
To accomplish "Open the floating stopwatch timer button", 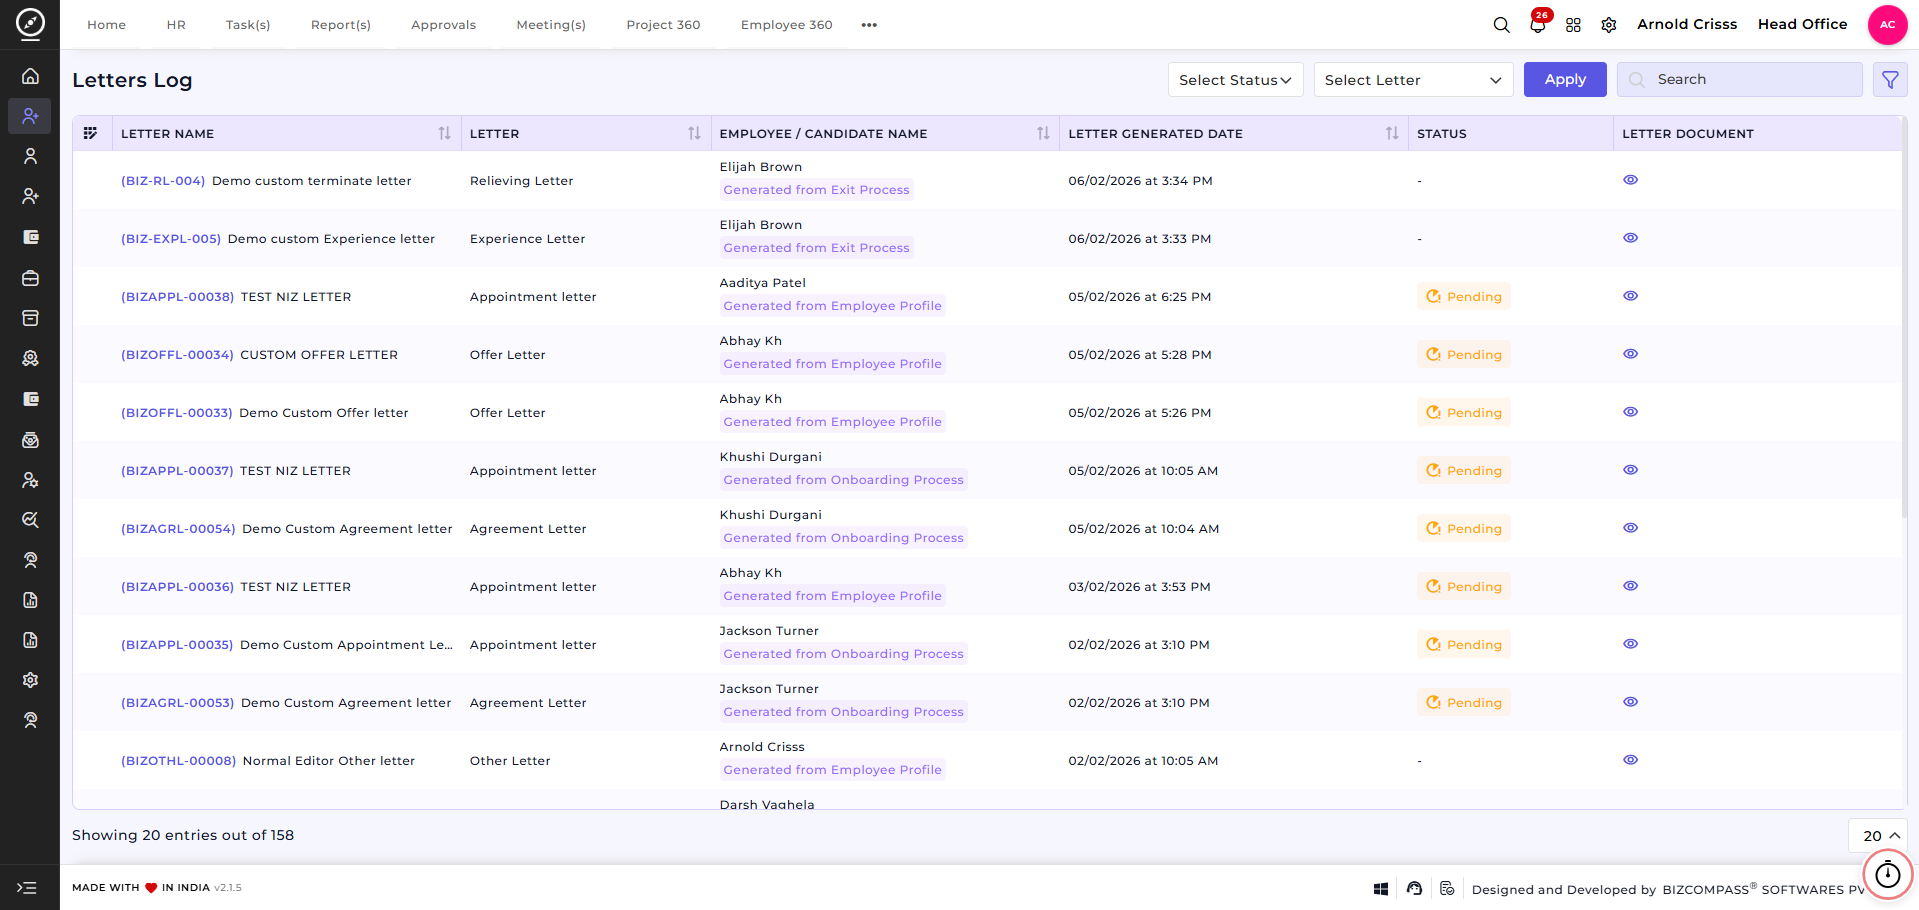I will [x=1887, y=875].
